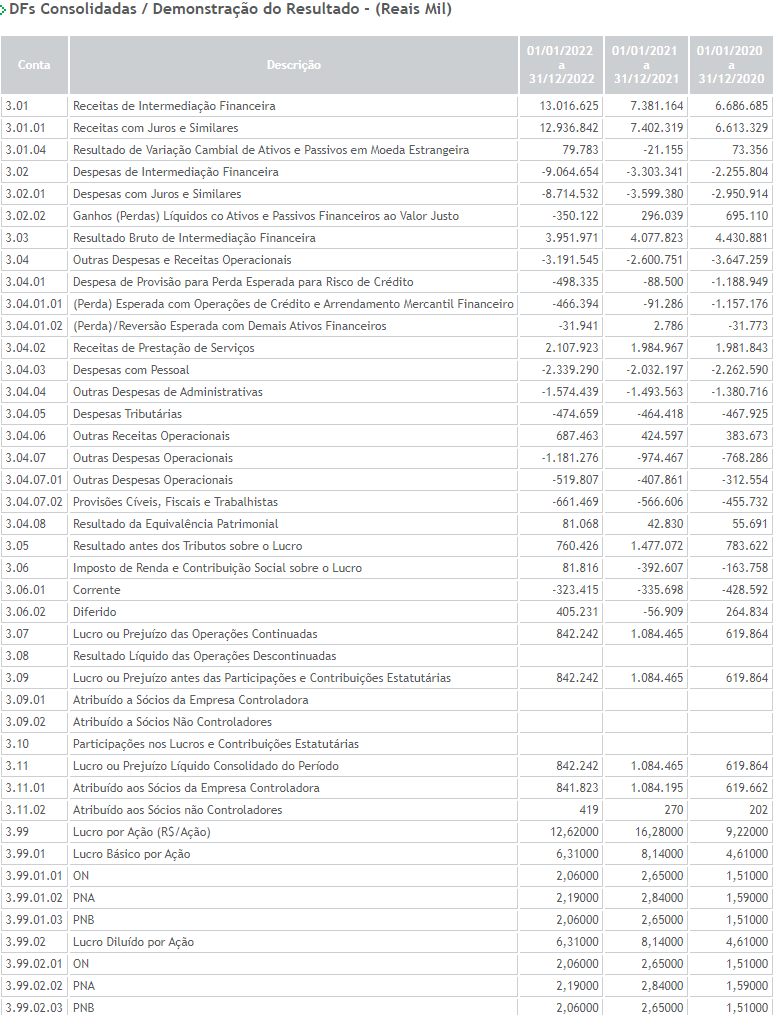Click the green arrow icon before DFs Consolidadas

[x=3, y=10]
